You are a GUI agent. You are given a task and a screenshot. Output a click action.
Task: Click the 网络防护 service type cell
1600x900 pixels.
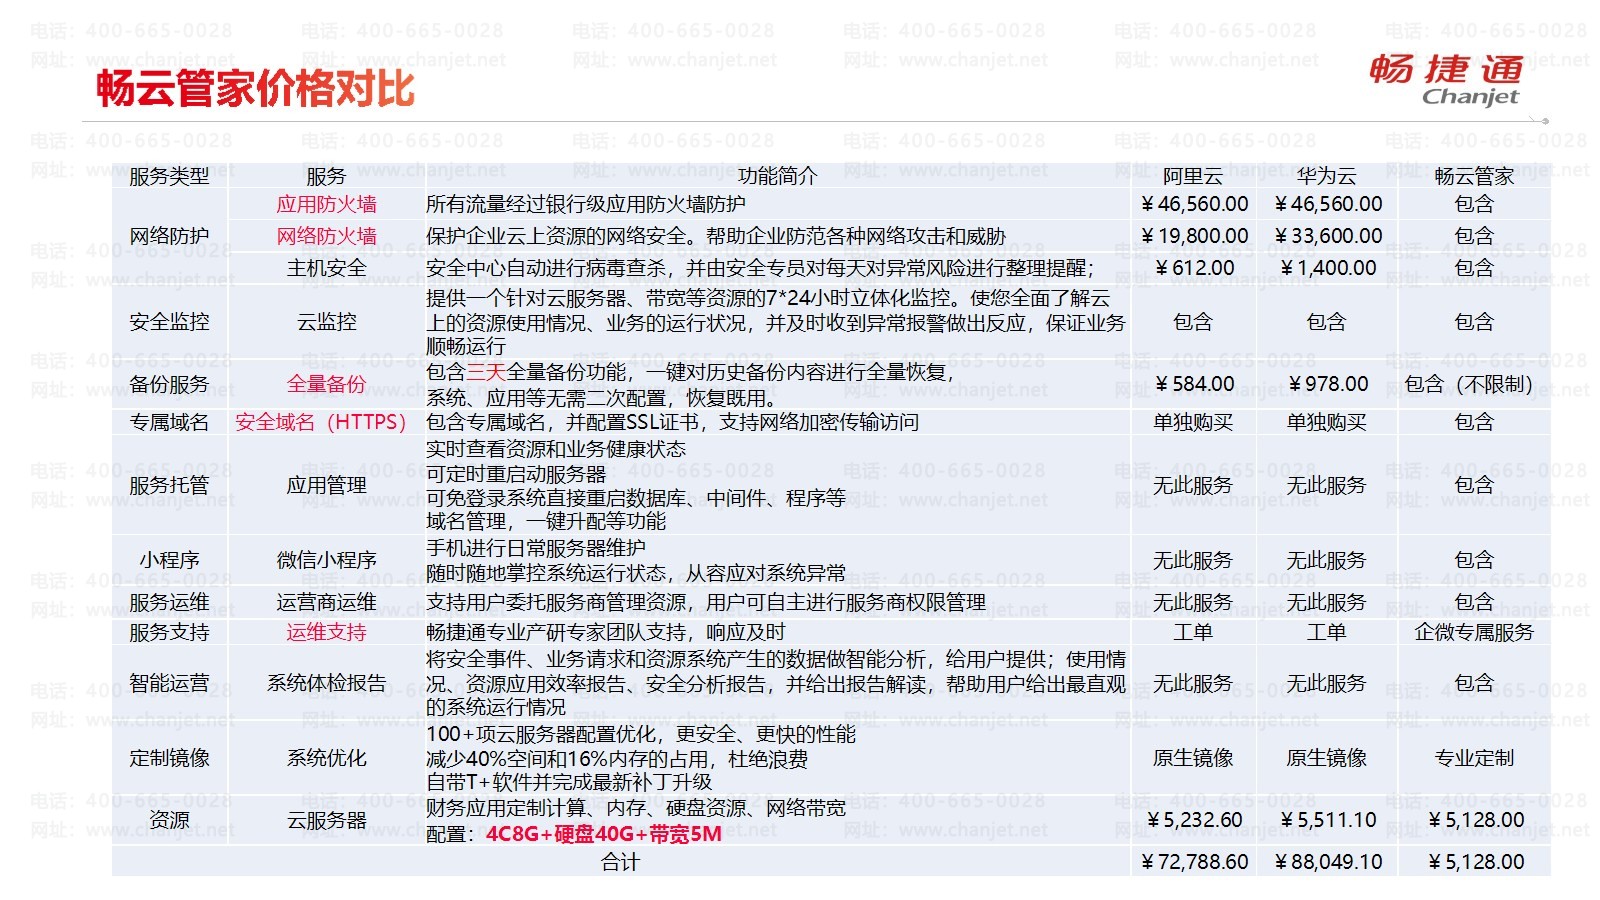tap(169, 237)
